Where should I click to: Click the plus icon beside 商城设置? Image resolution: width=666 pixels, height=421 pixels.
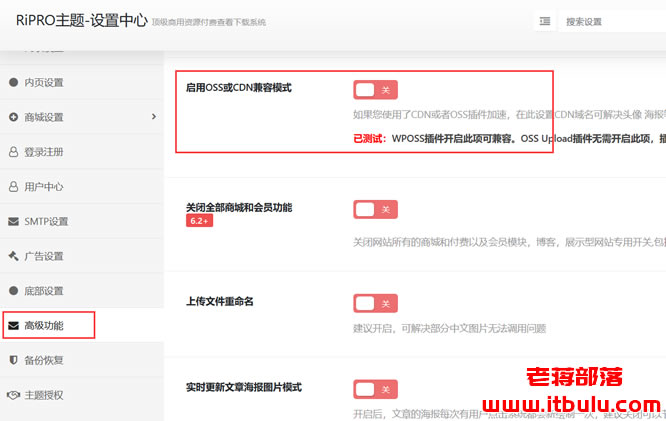tap(14, 117)
